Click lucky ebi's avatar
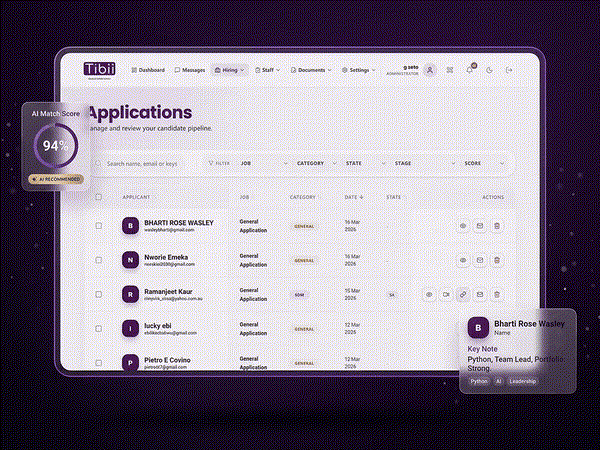 click(x=130, y=329)
